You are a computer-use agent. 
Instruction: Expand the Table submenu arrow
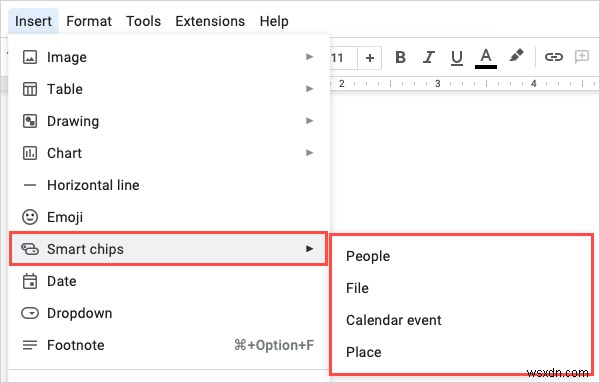310,89
